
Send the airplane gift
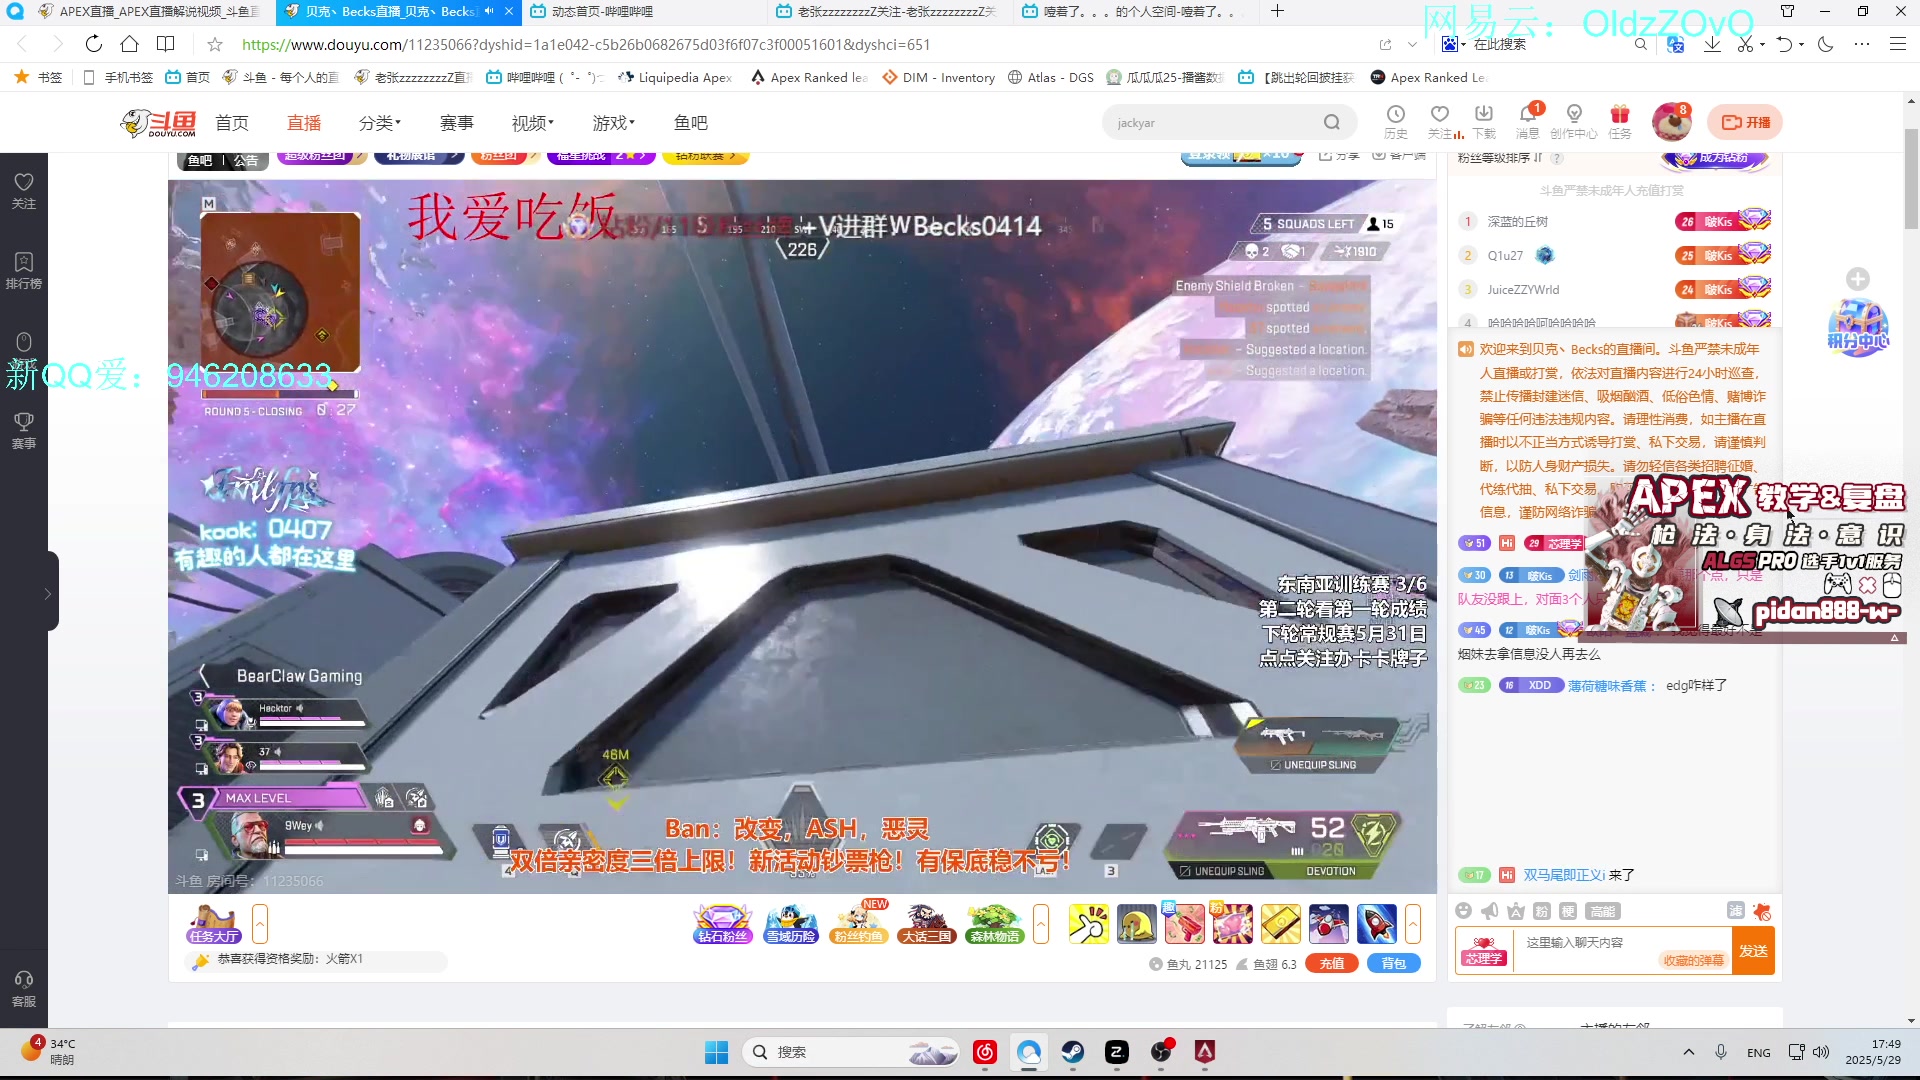coord(1328,924)
